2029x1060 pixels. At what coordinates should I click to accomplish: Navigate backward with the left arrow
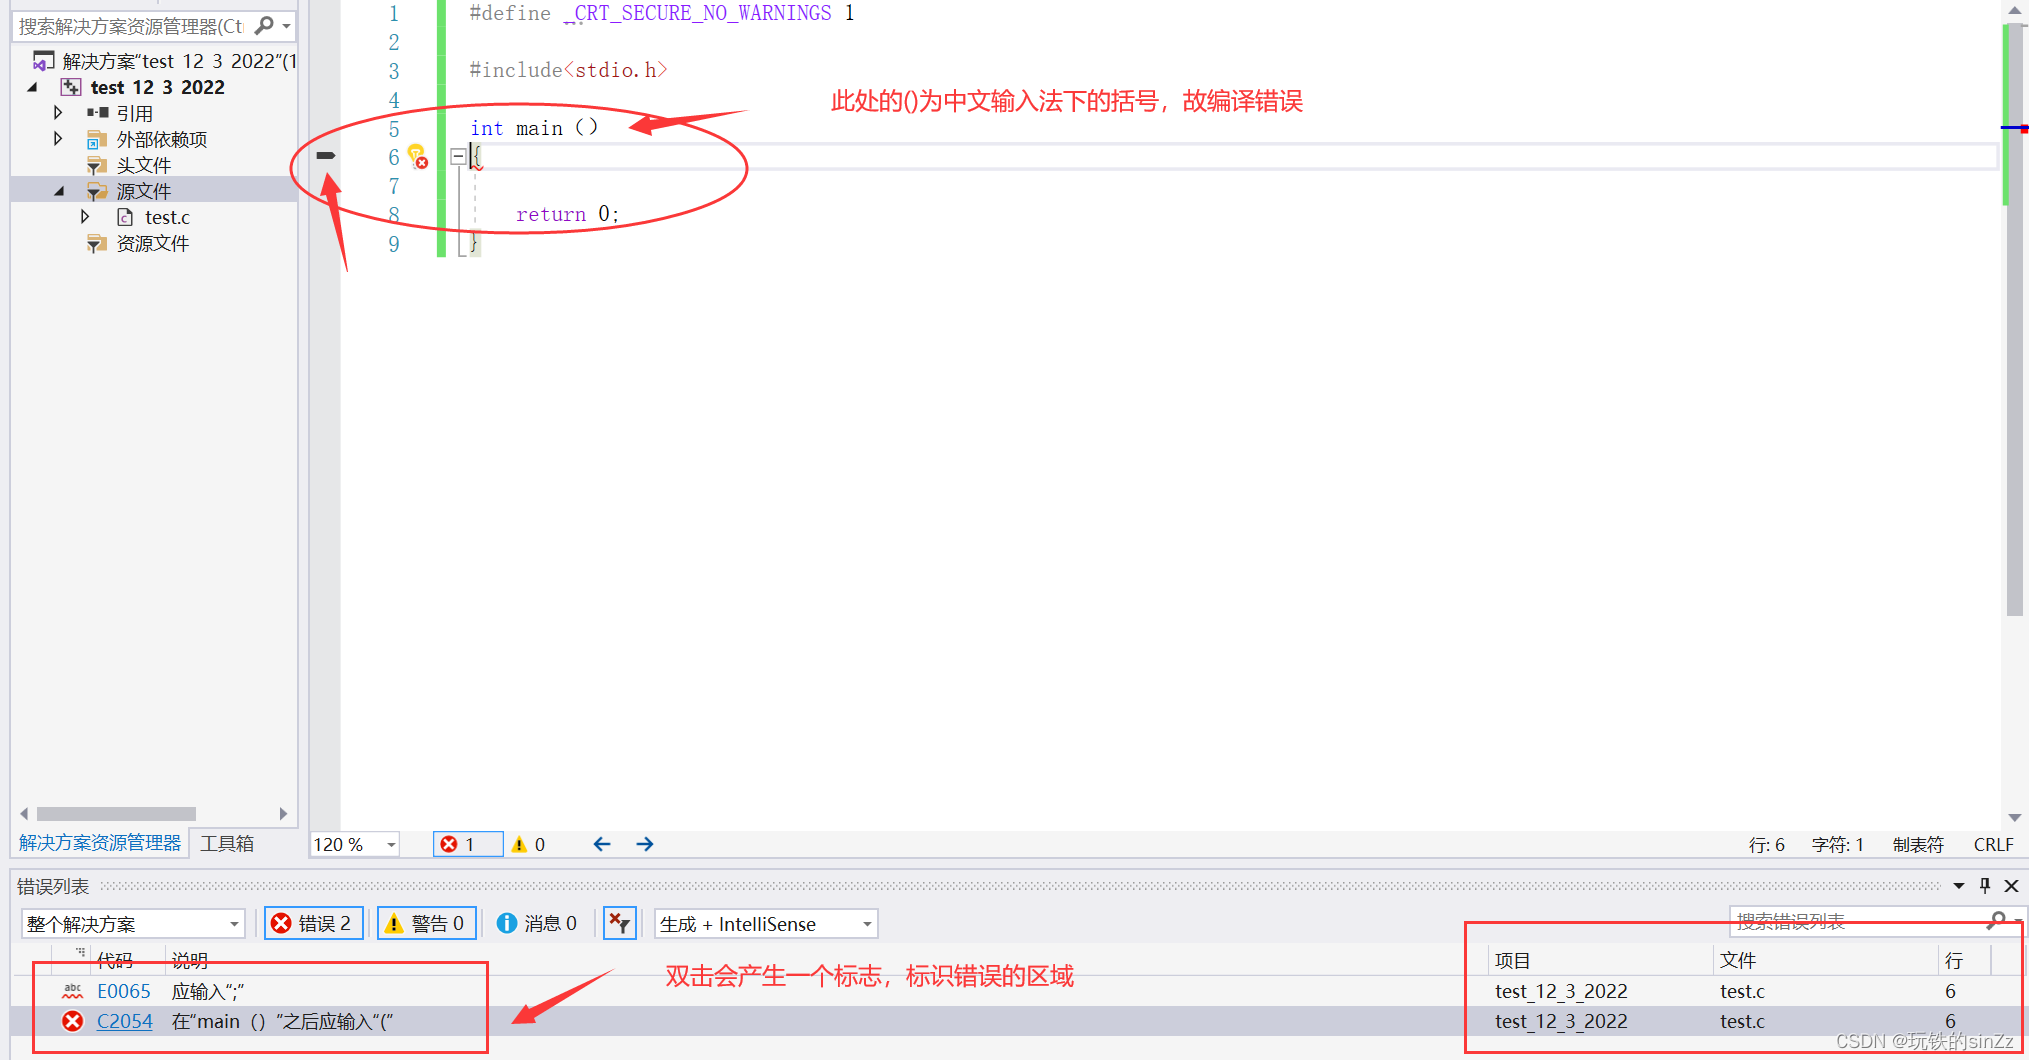tap(602, 844)
